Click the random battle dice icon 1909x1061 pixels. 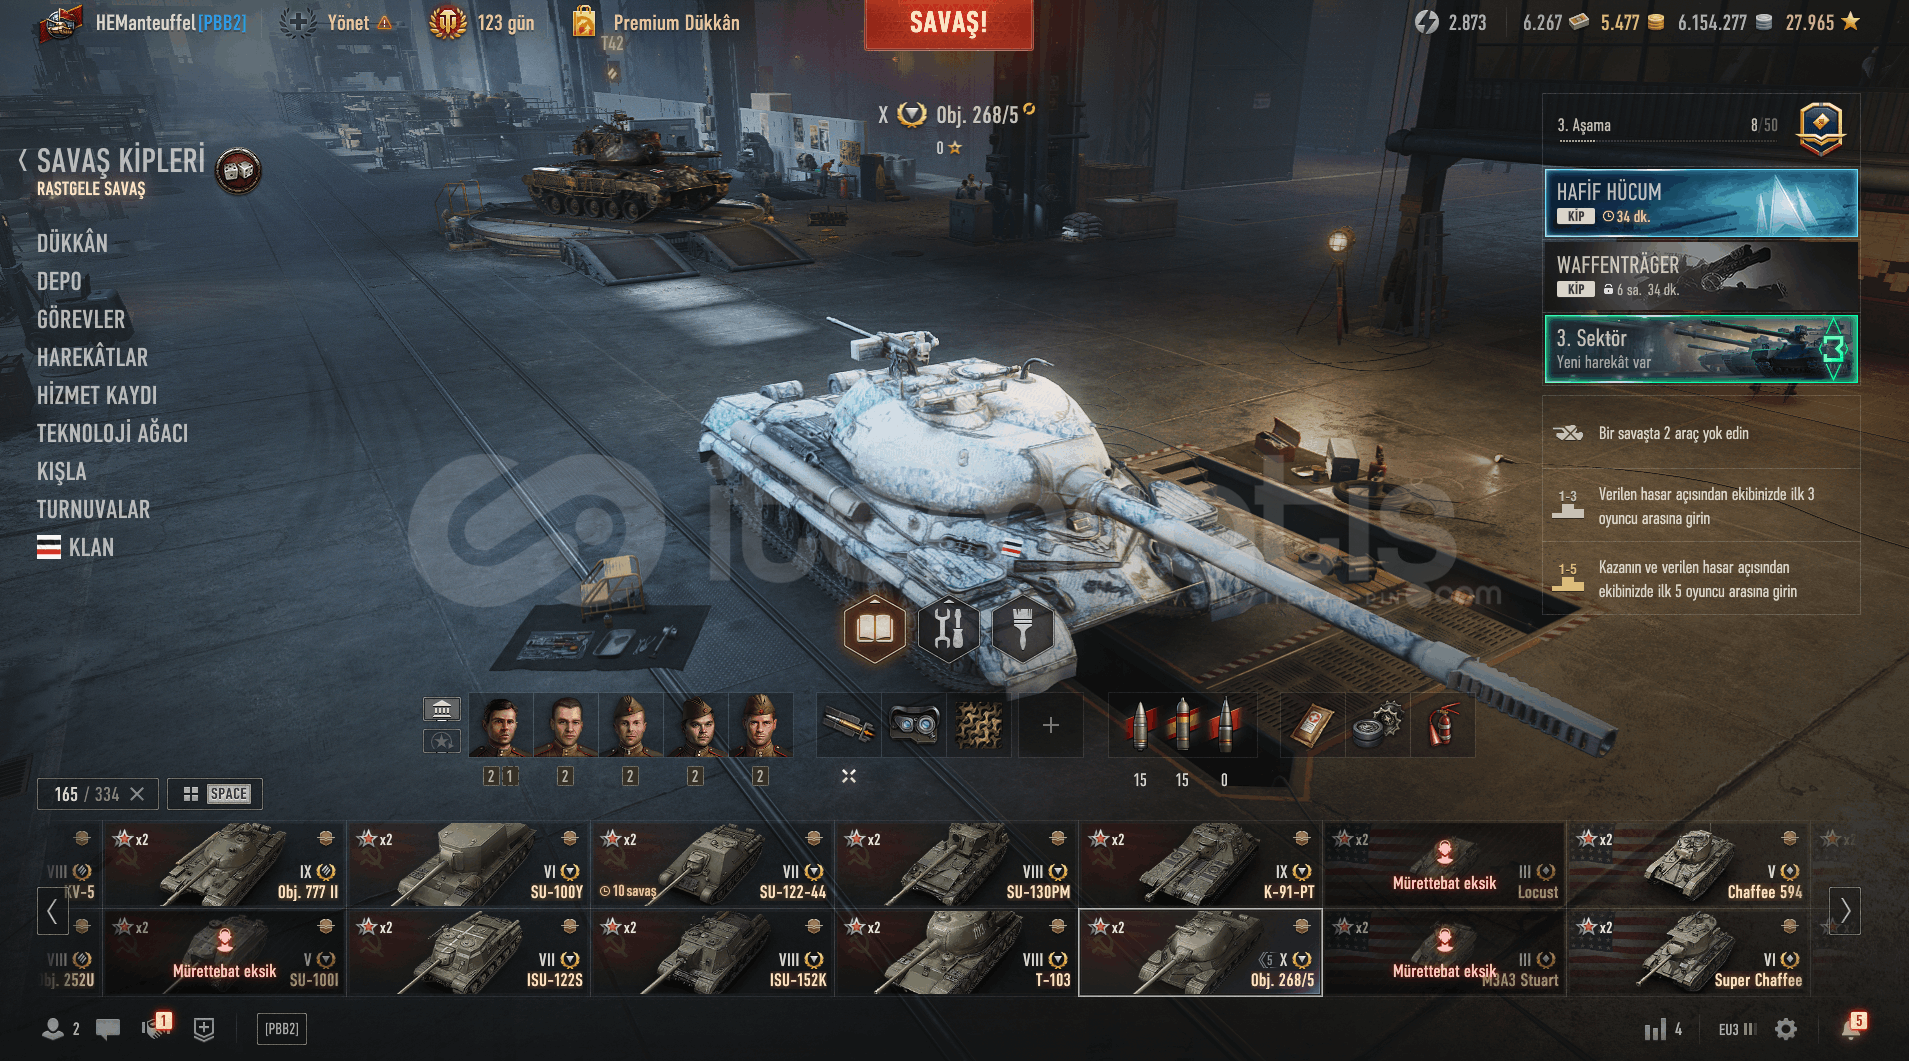[x=238, y=171]
